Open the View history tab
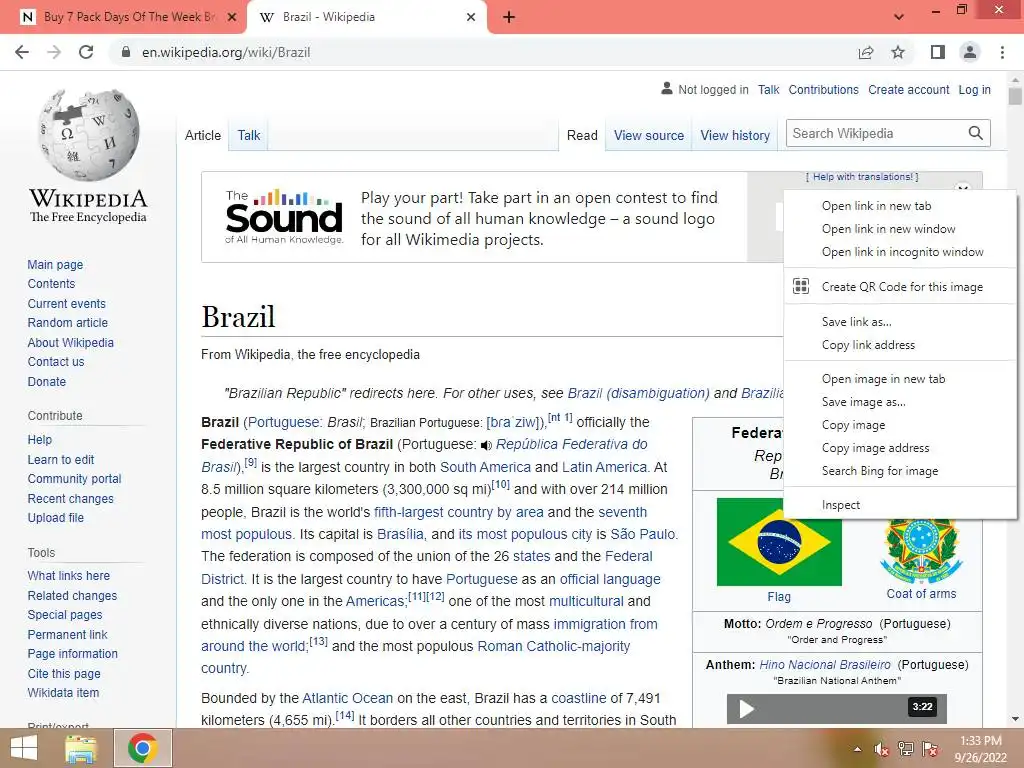The height and width of the screenshot is (768, 1024). tap(735, 135)
